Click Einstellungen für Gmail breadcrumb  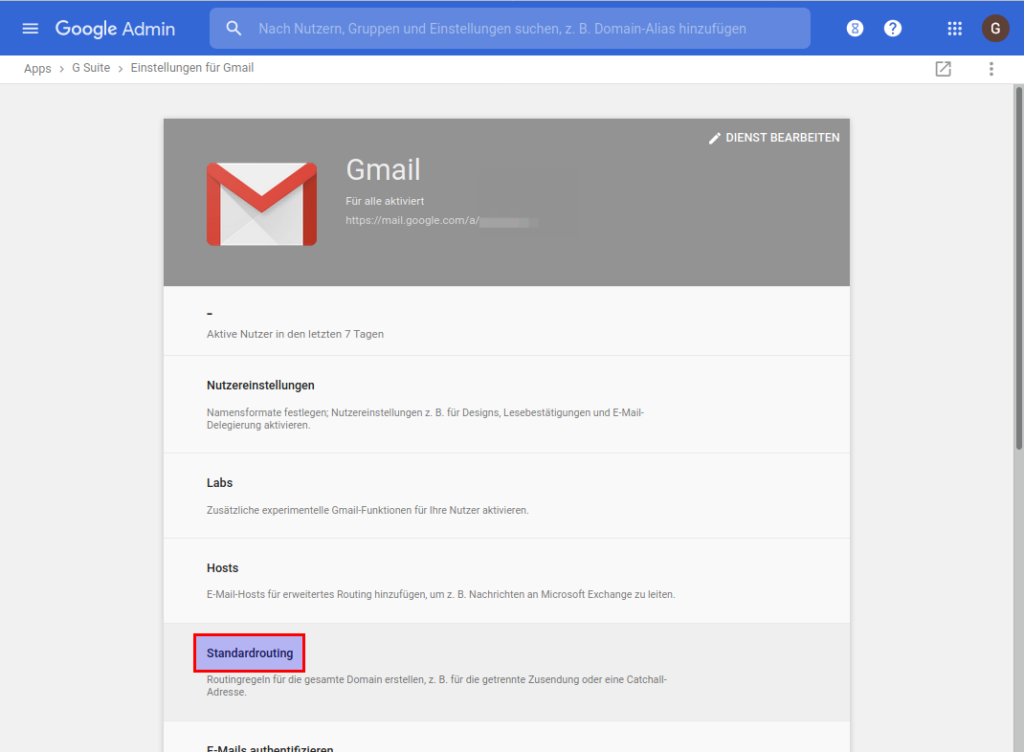(x=192, y=68)
